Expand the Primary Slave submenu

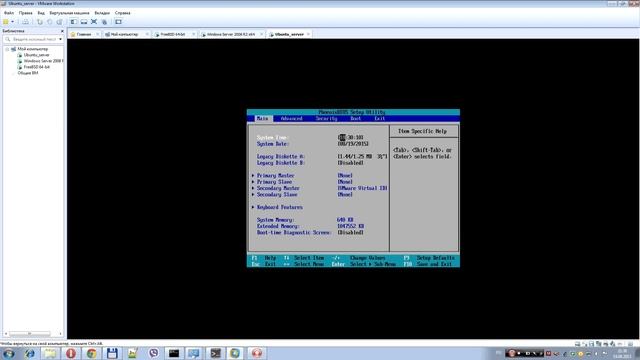point(274,182)
